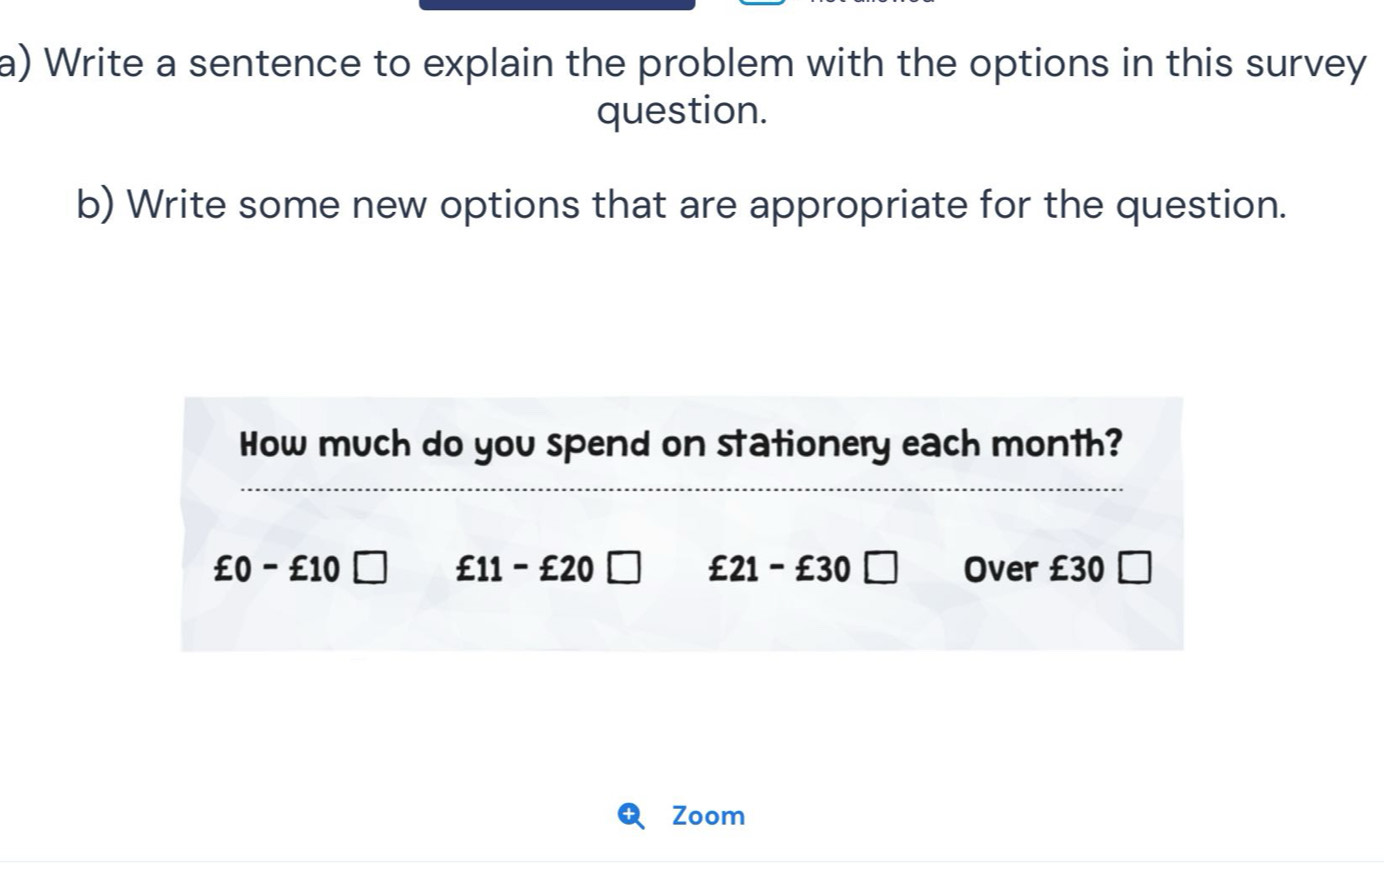Click the not allowed label text
The height and width of the screenshot is (874, 1384).
point(866,5)
